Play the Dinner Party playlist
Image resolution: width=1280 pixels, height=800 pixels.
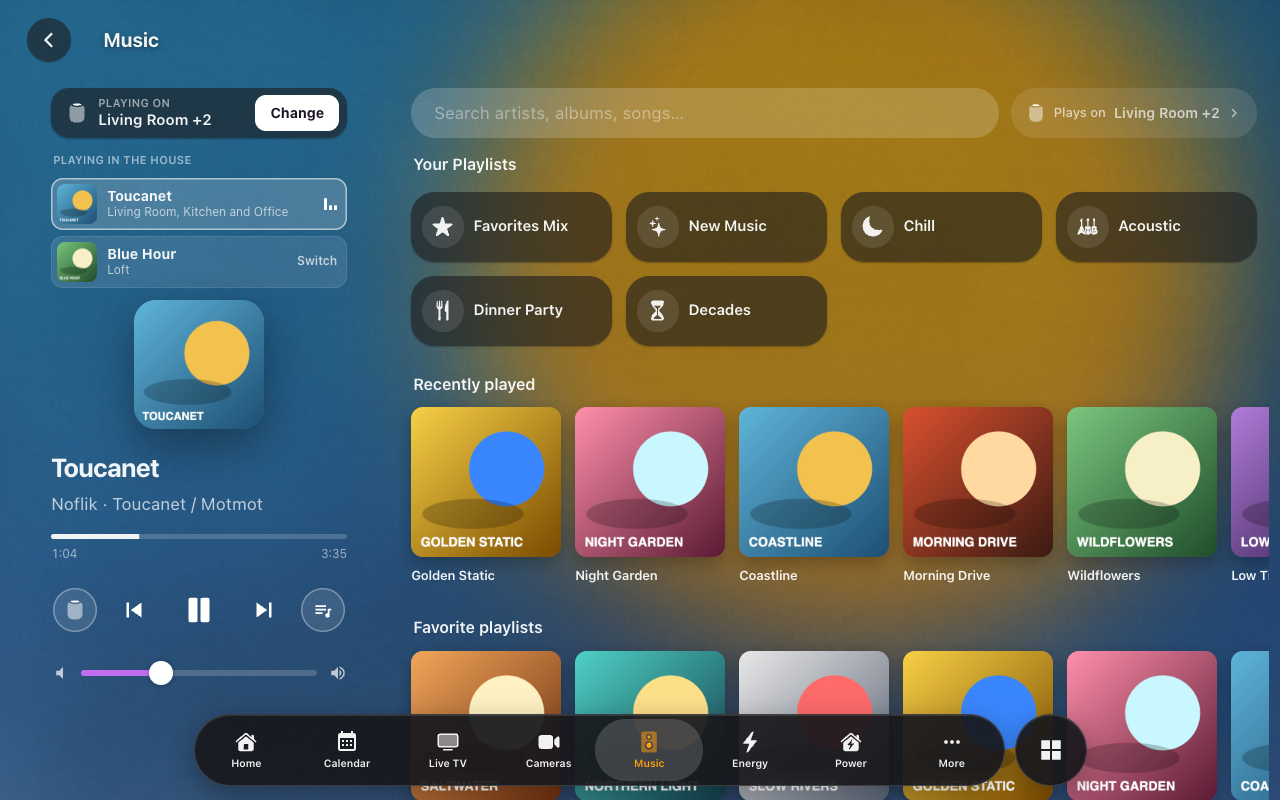(511, 311)
